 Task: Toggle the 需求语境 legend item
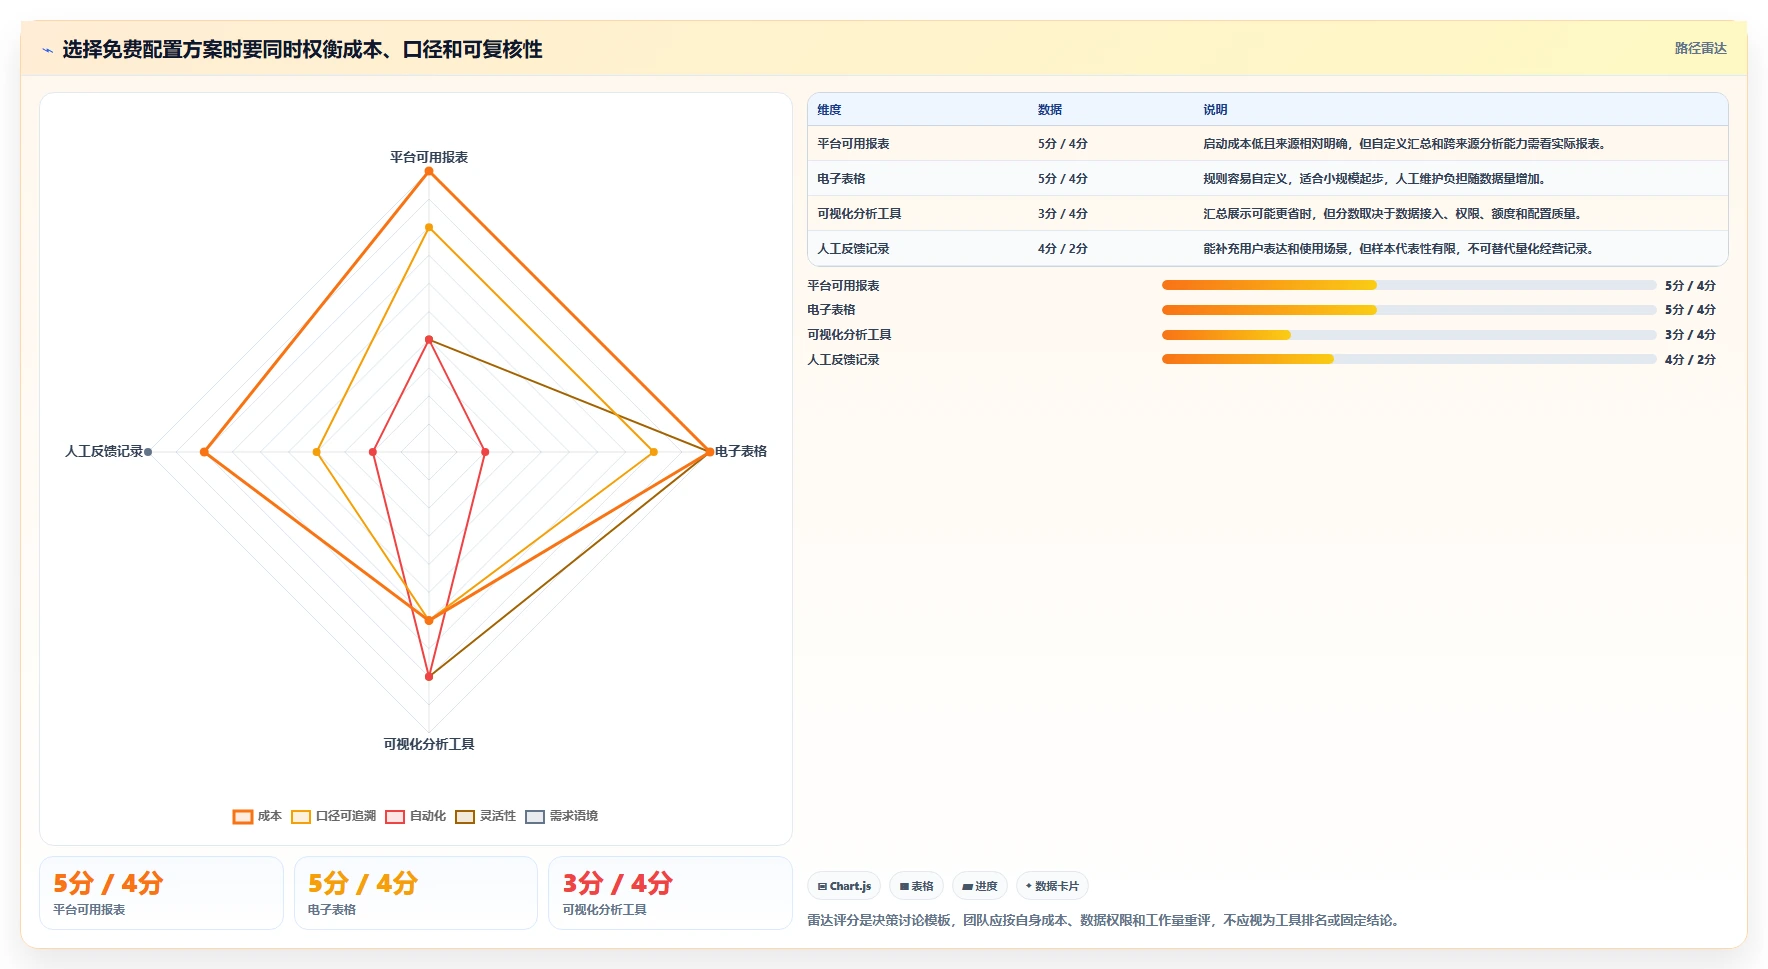[x=561, y=816]
